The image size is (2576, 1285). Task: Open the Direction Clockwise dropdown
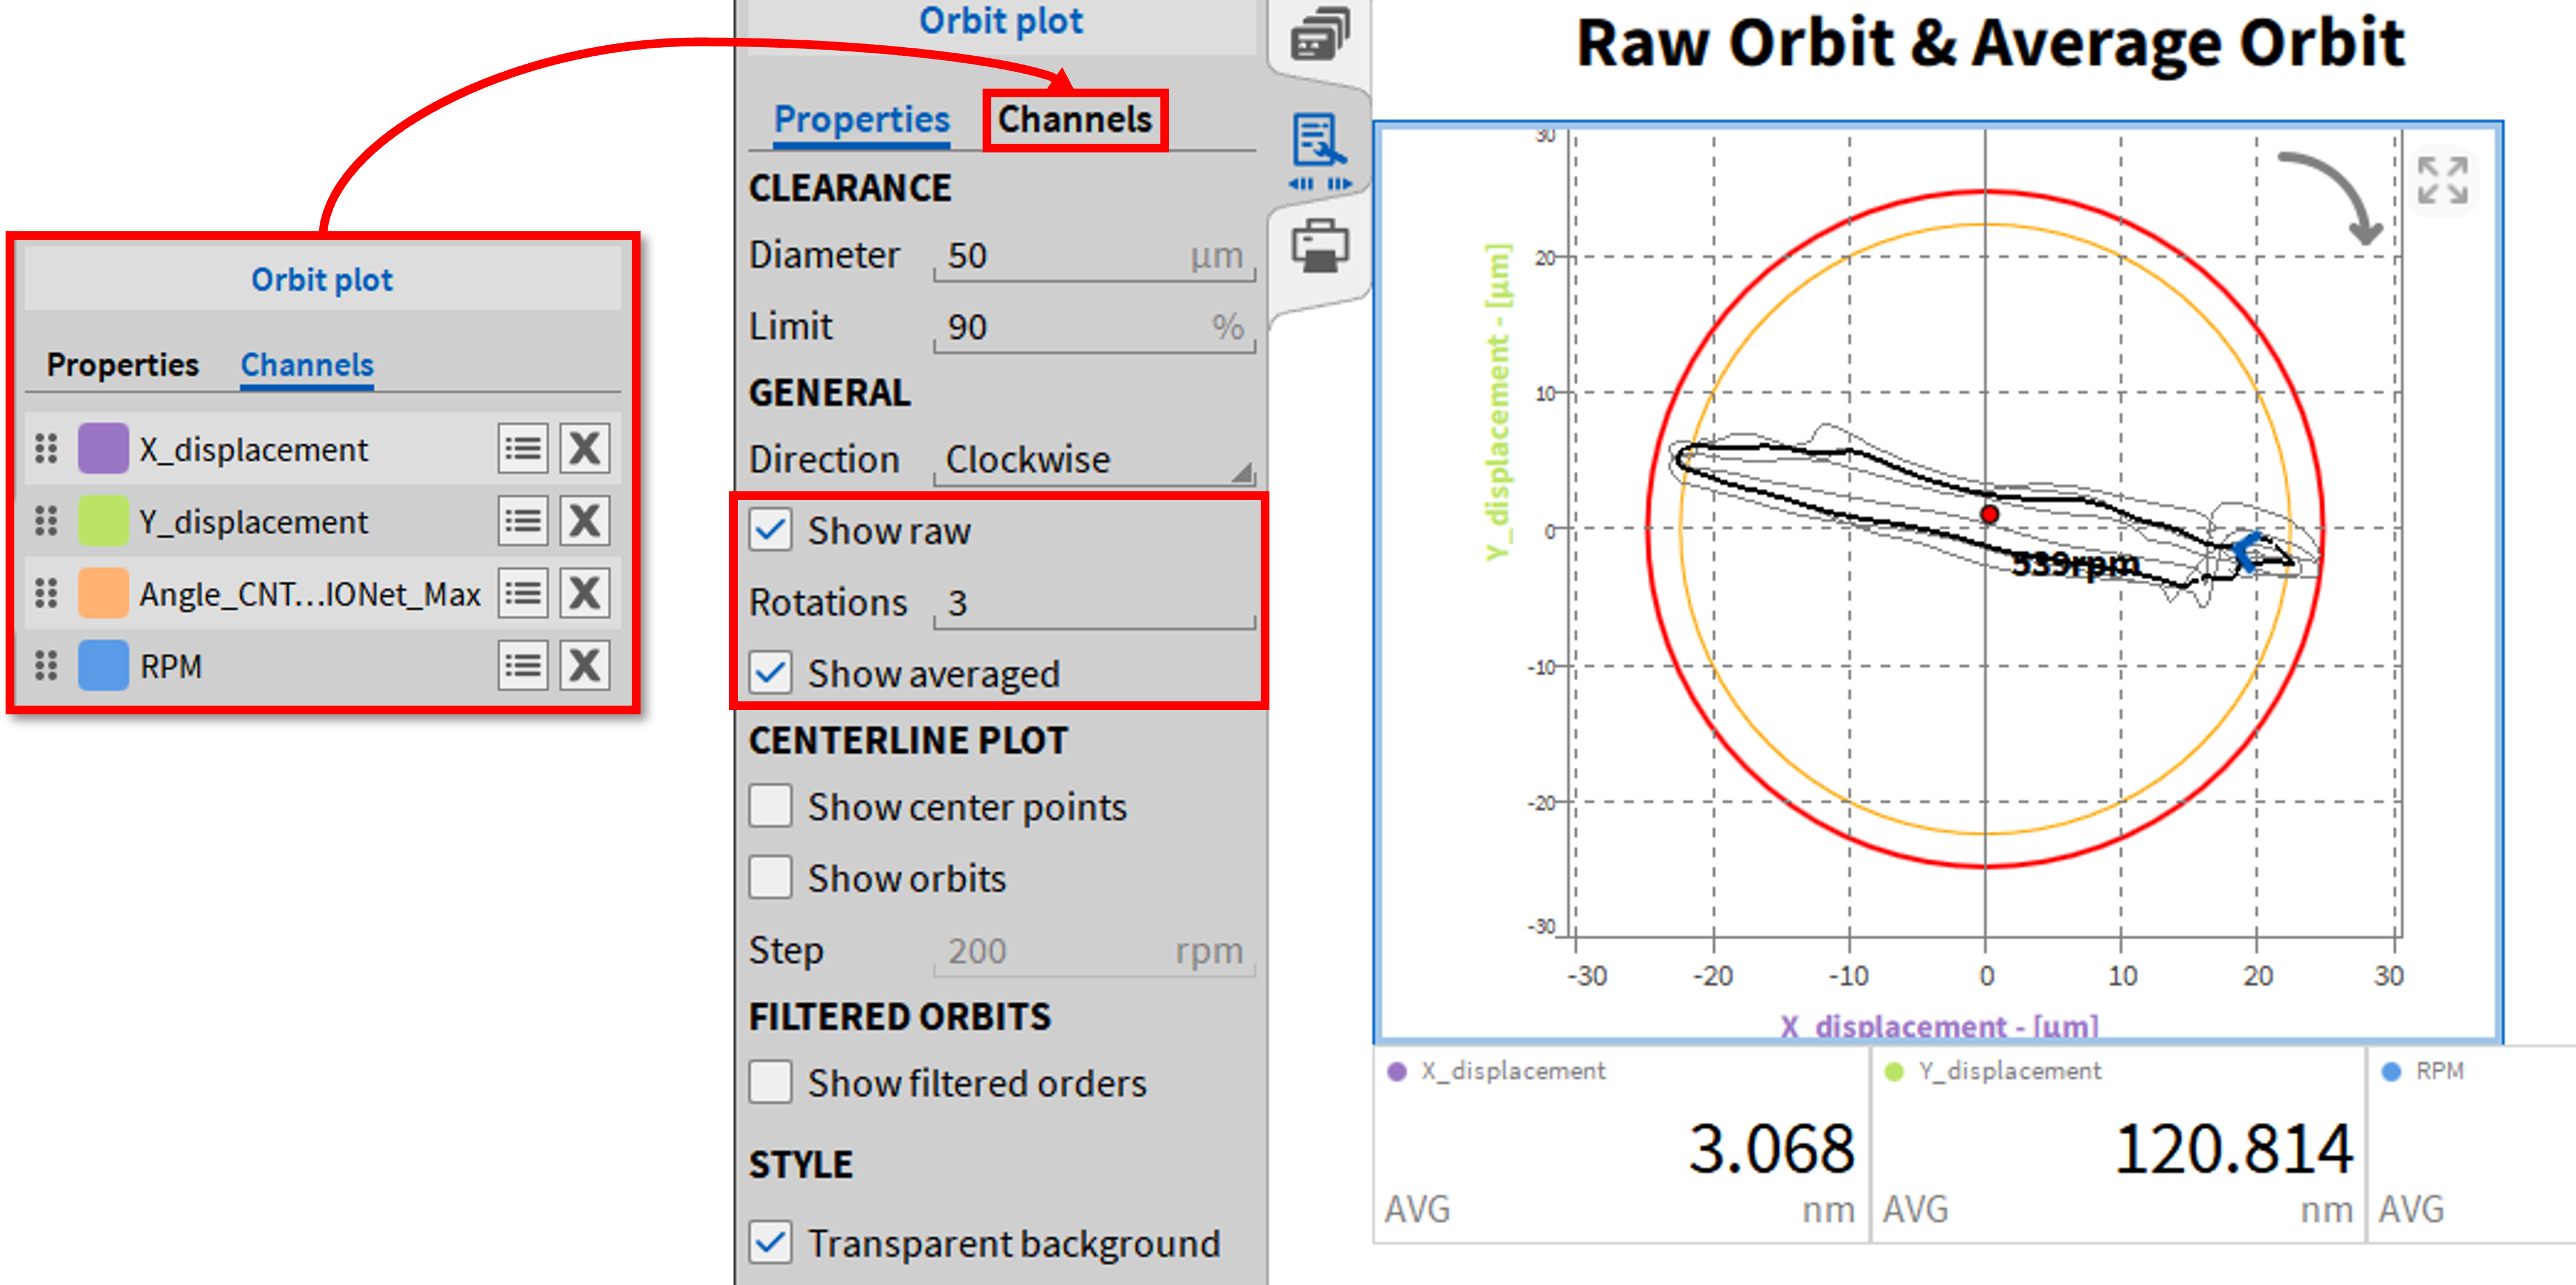point(1094,460)
